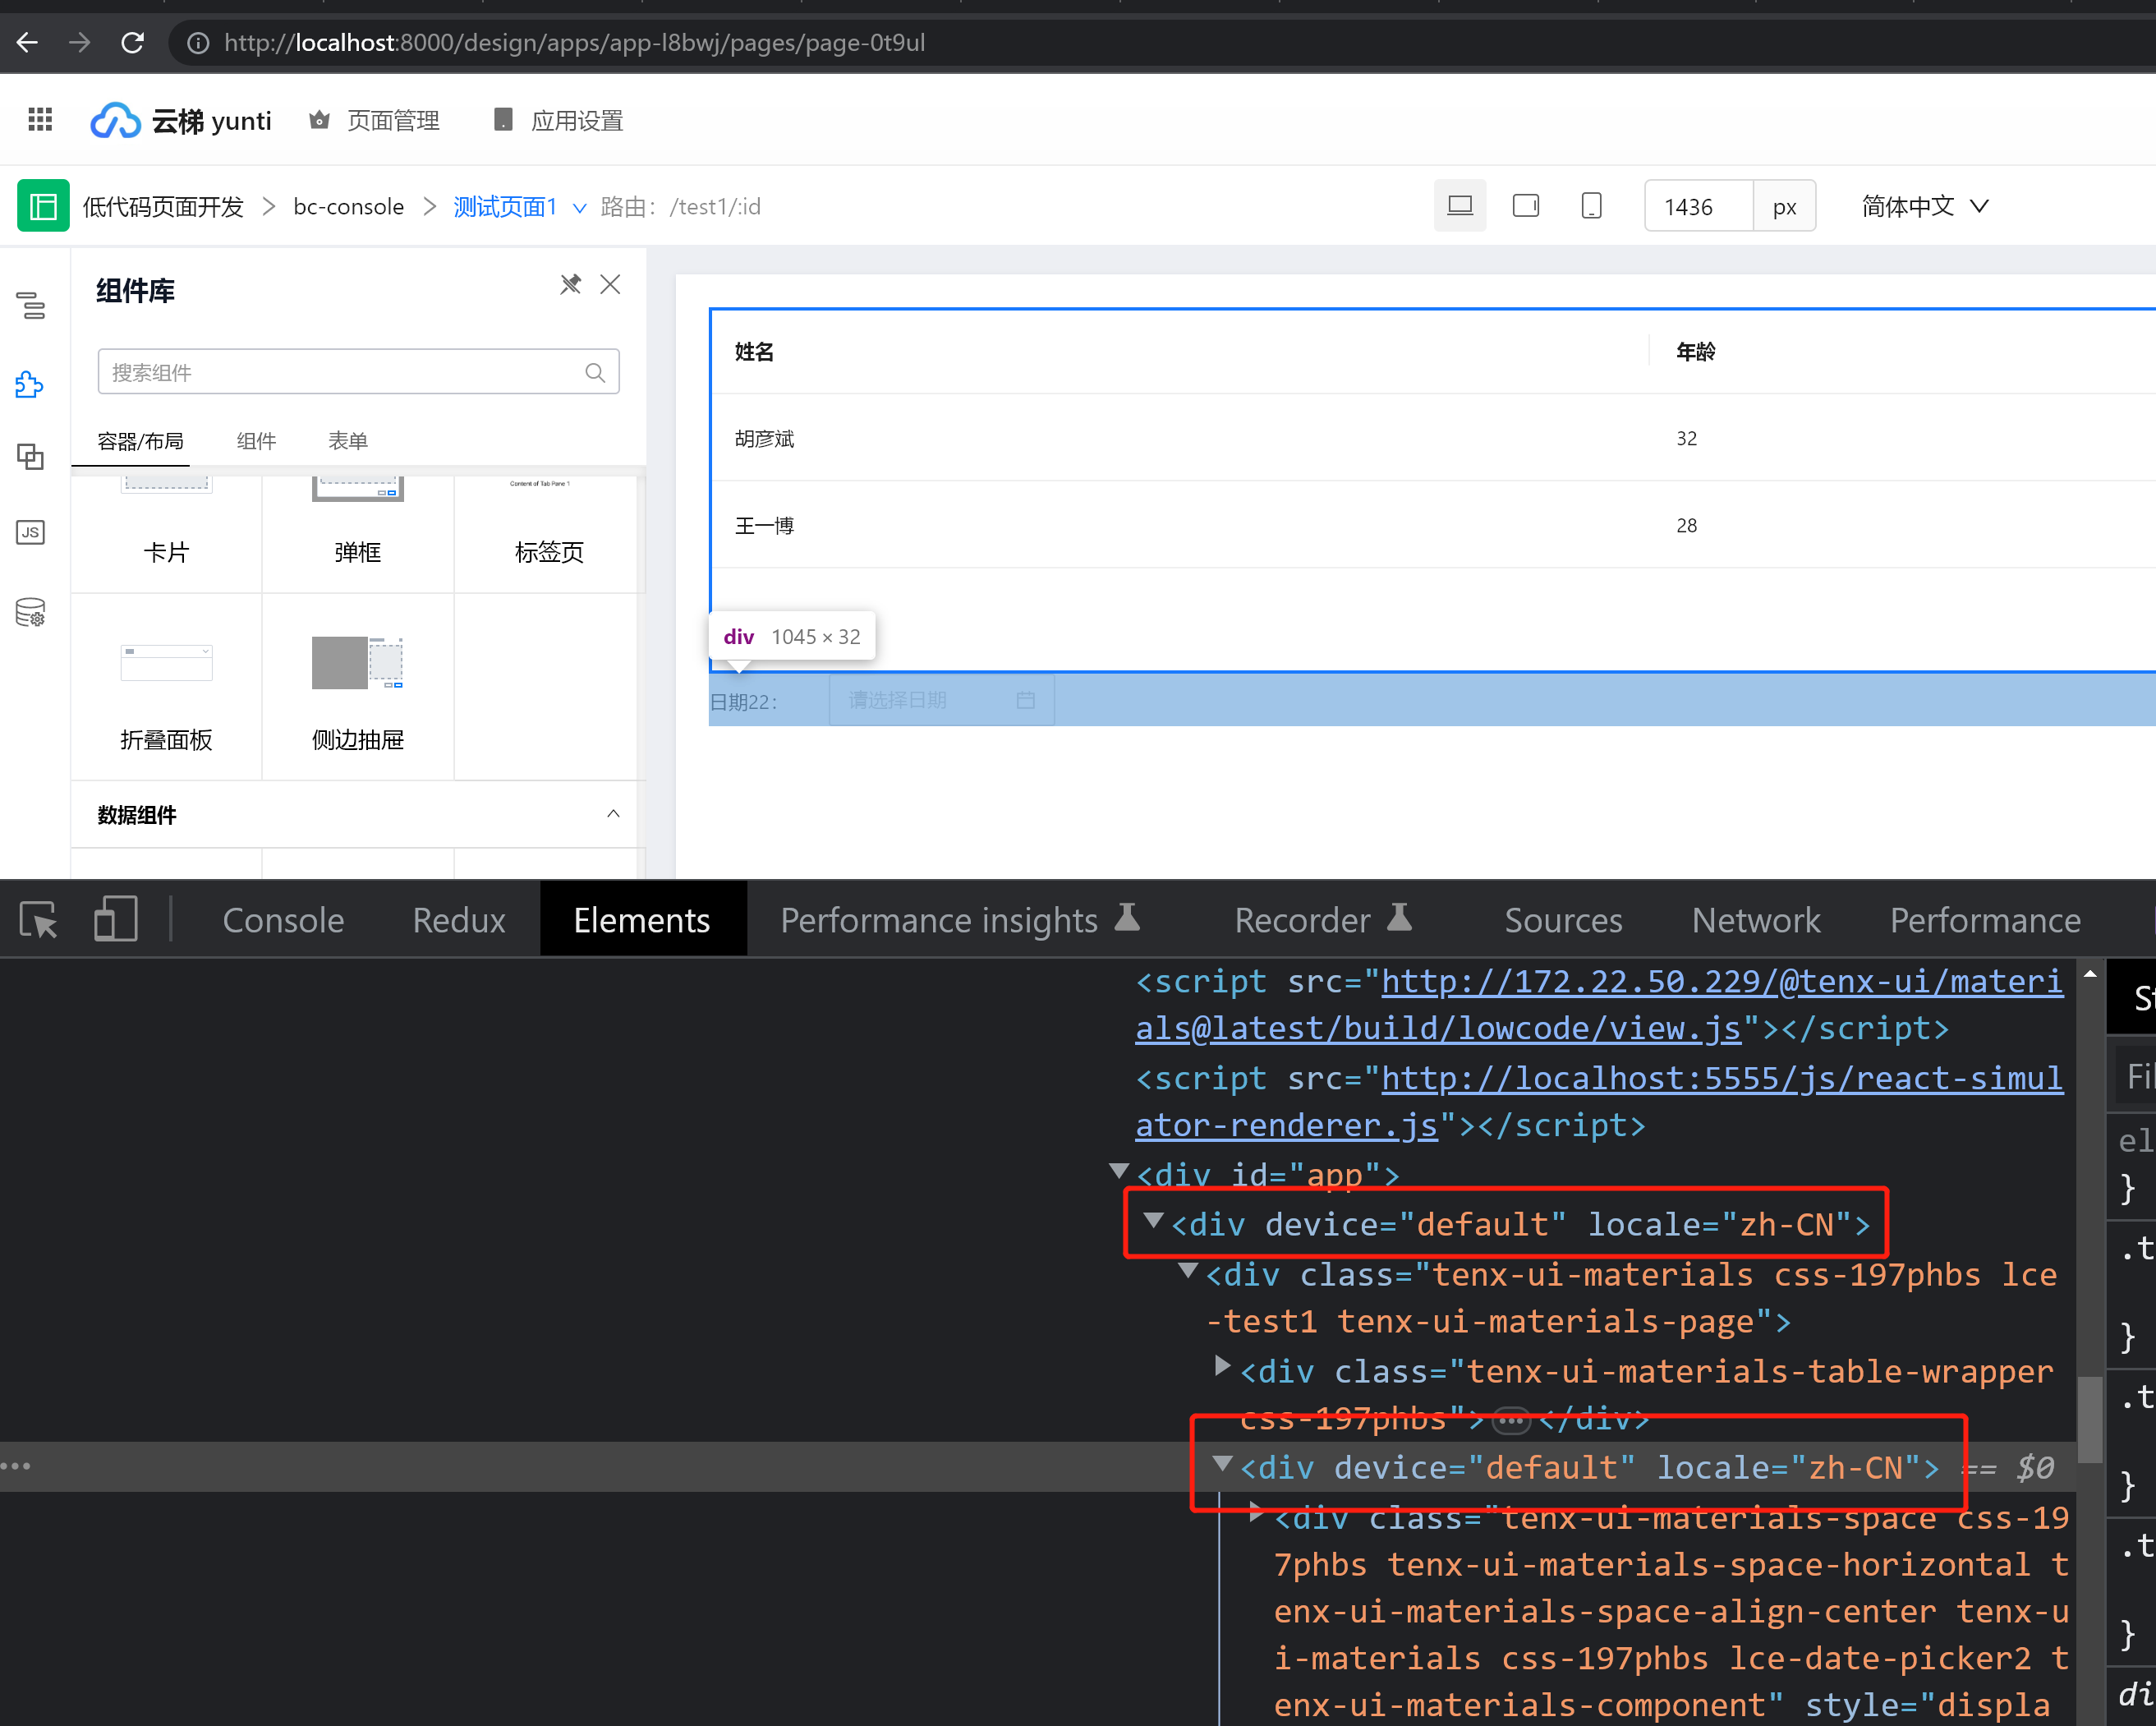
Task: Select the 标签页 tabs component
Action: [x=549, y=535]
